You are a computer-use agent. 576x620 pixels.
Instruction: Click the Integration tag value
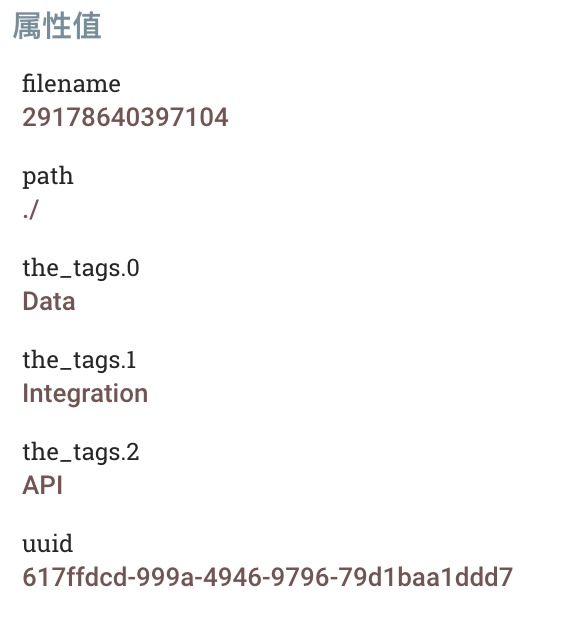pos(85,394)
